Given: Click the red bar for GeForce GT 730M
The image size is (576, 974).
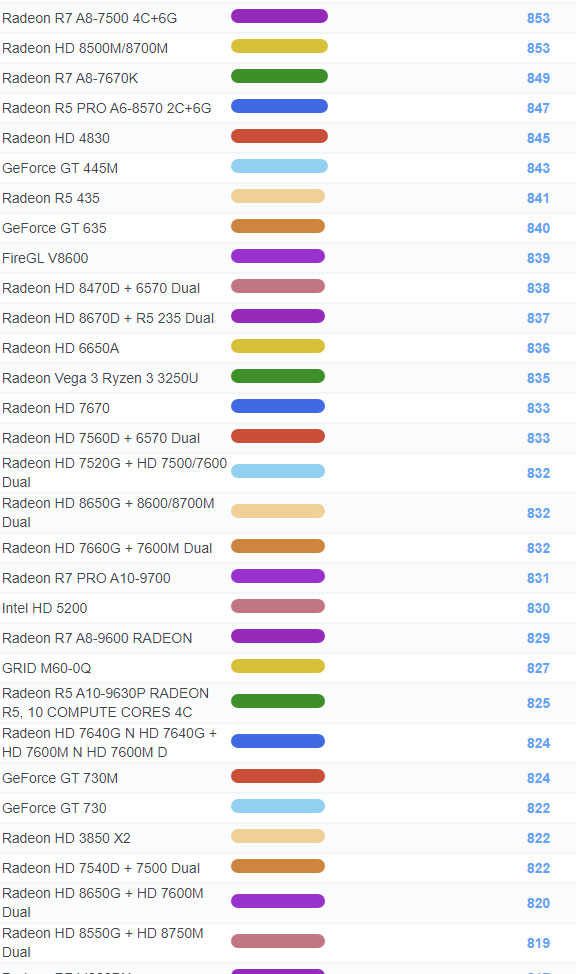Looking at the screenshot, I should pyautogui.click(x=278, y=775).
